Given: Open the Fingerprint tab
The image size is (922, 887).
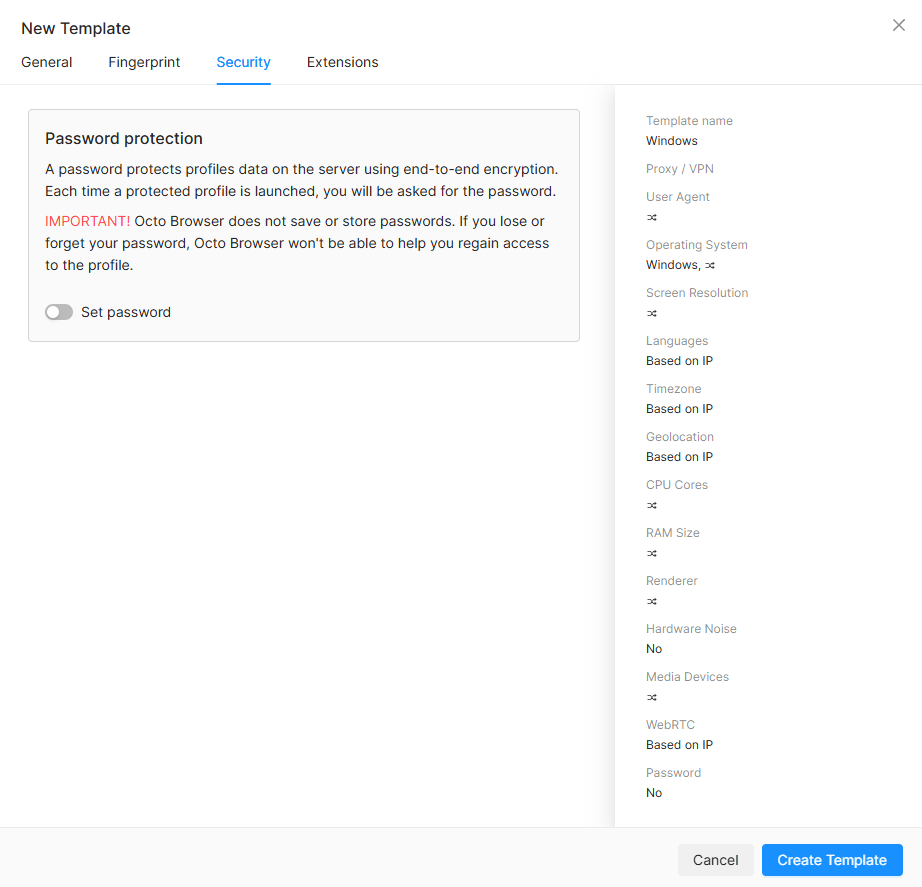Looking at the screenshot, I should 144,62.
